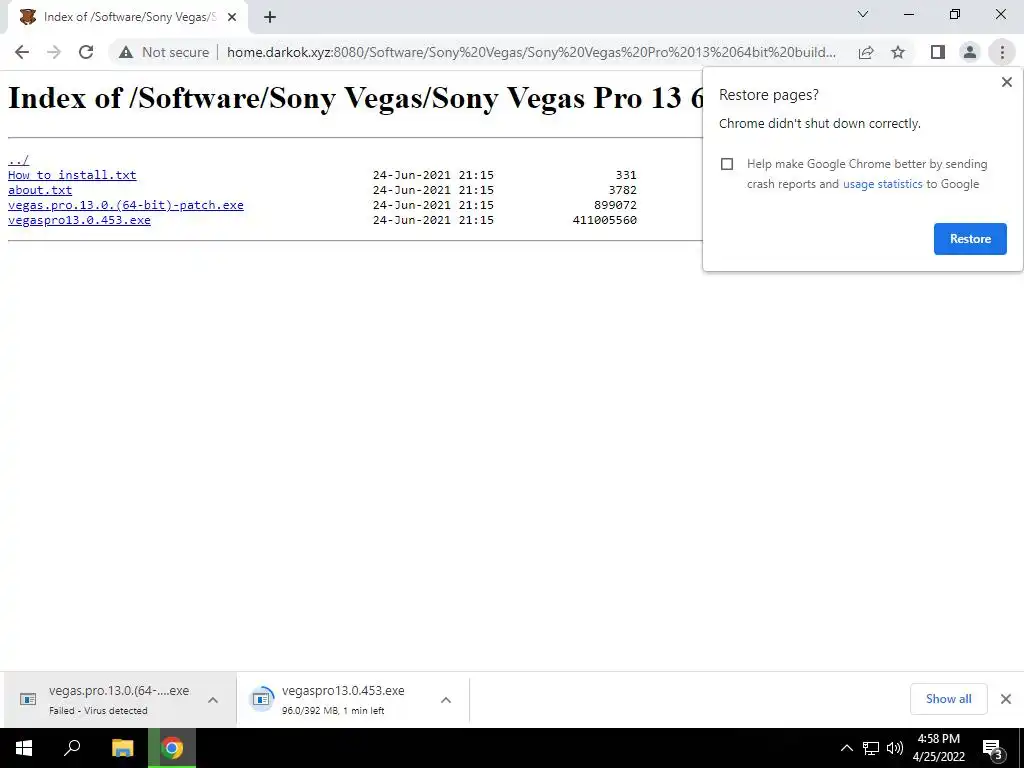1024x768 pixels.
Task: Open the usage statistics link
Action: point(882,184)
